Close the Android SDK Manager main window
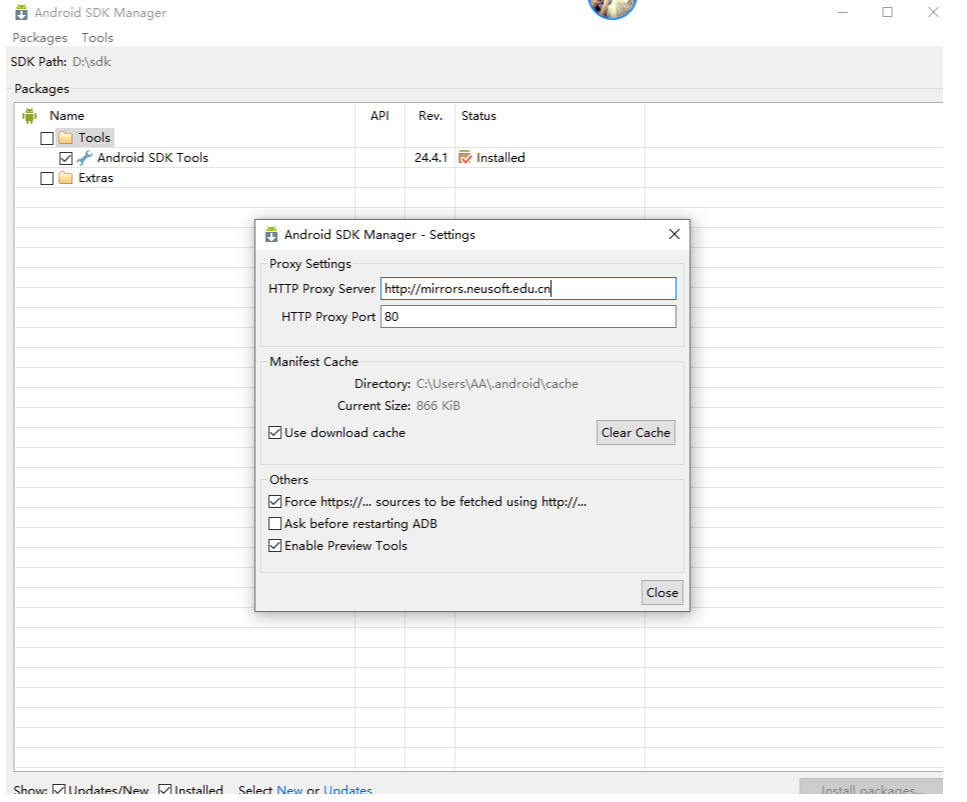This screenshot has height=802, width=967. click(933, 12)
